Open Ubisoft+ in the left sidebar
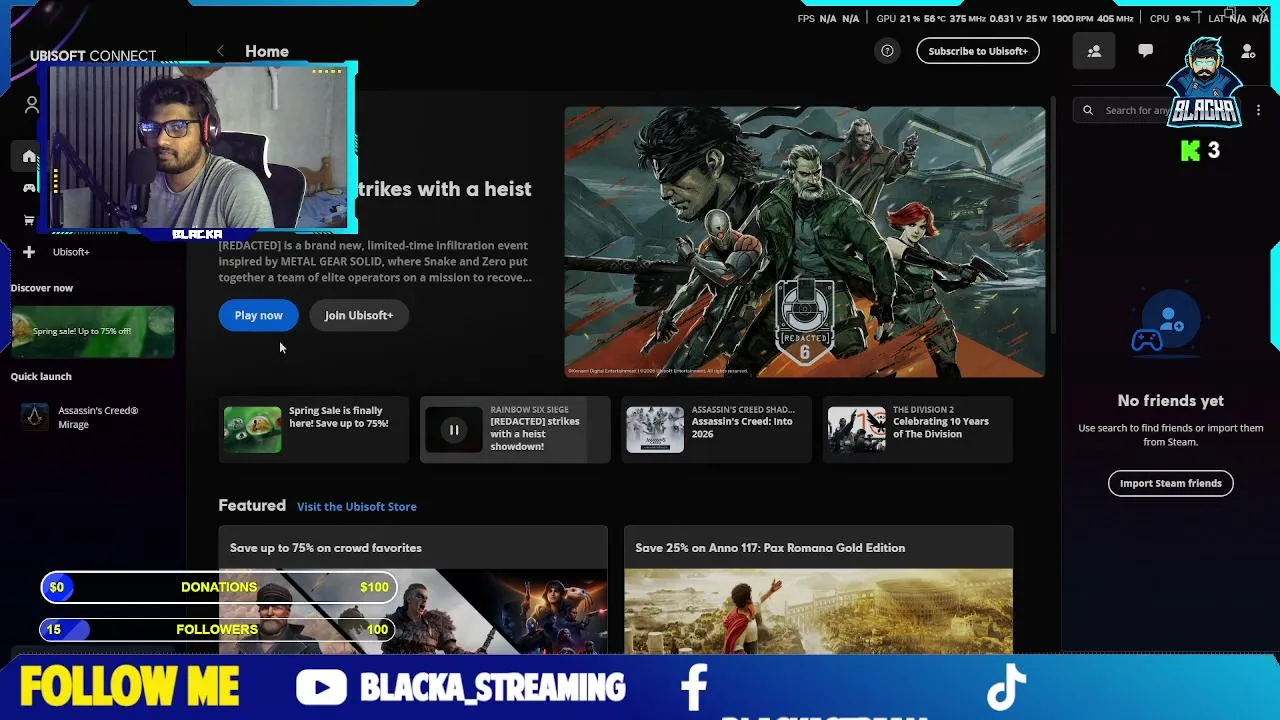This screenshot has height=720, width=1280. click(x=71, y=252)
